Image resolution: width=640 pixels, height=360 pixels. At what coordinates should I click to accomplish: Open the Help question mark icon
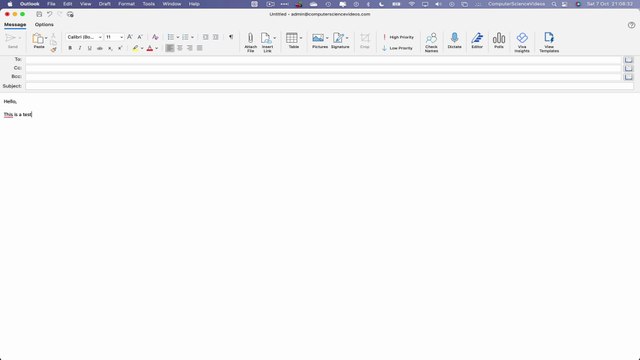(x=631, y=25)
